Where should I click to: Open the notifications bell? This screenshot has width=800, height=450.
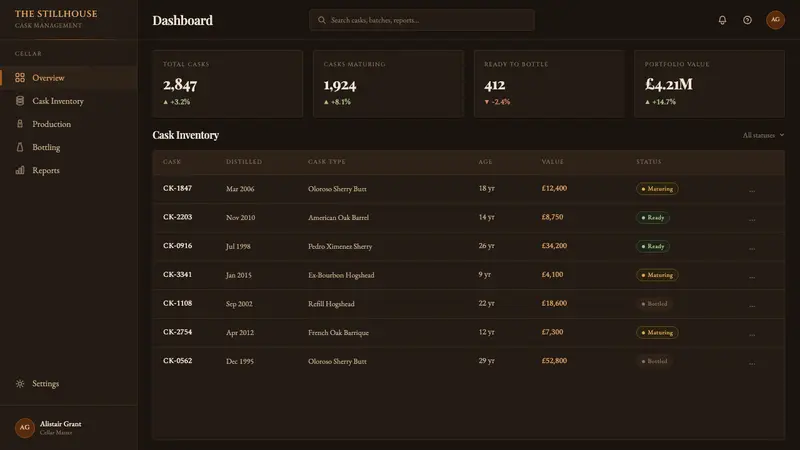722,20
